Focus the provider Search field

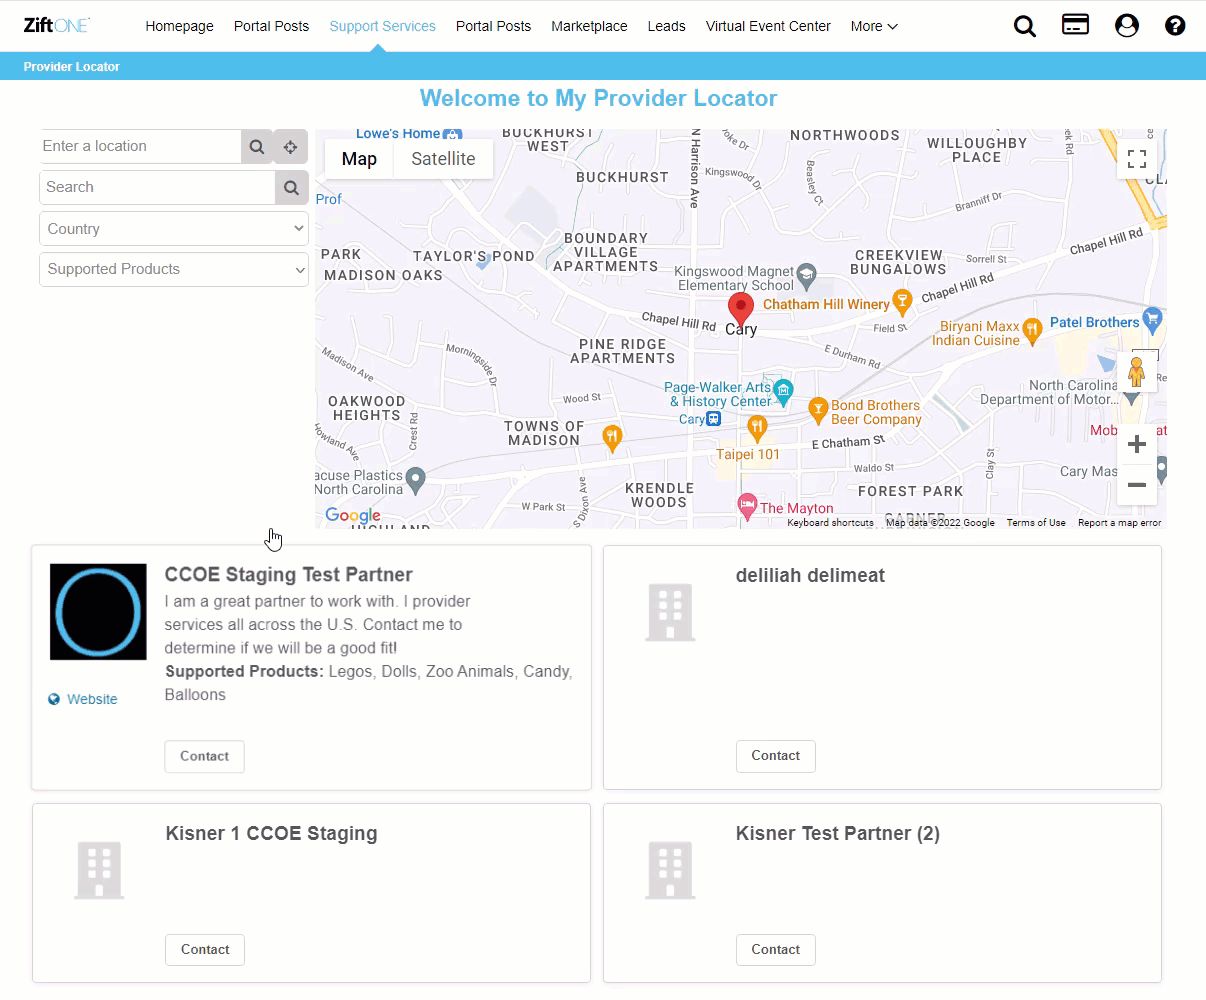click(158, 187)
